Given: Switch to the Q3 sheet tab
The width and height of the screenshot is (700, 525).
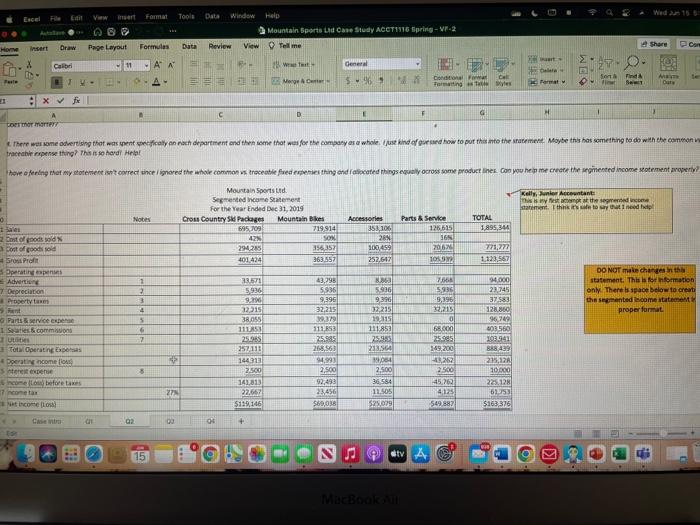Looking at the screenshot, I should (x=170, y=421).
